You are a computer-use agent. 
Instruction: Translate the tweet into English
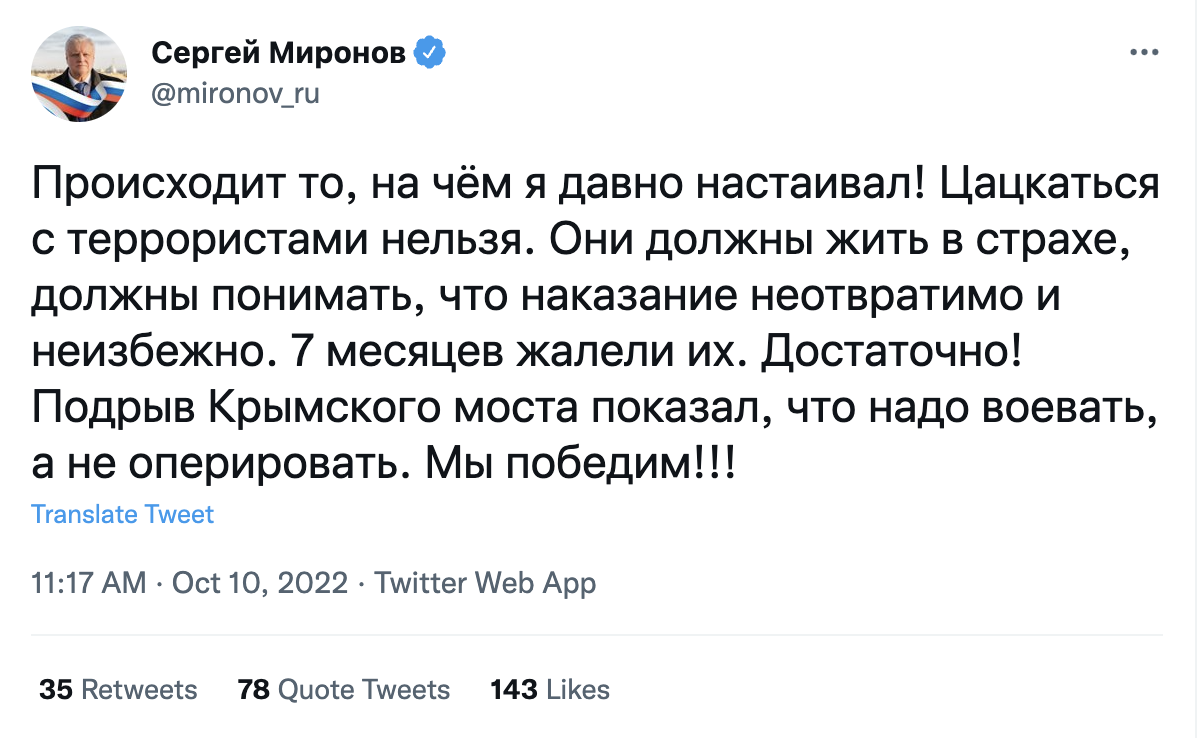(123, 513)
